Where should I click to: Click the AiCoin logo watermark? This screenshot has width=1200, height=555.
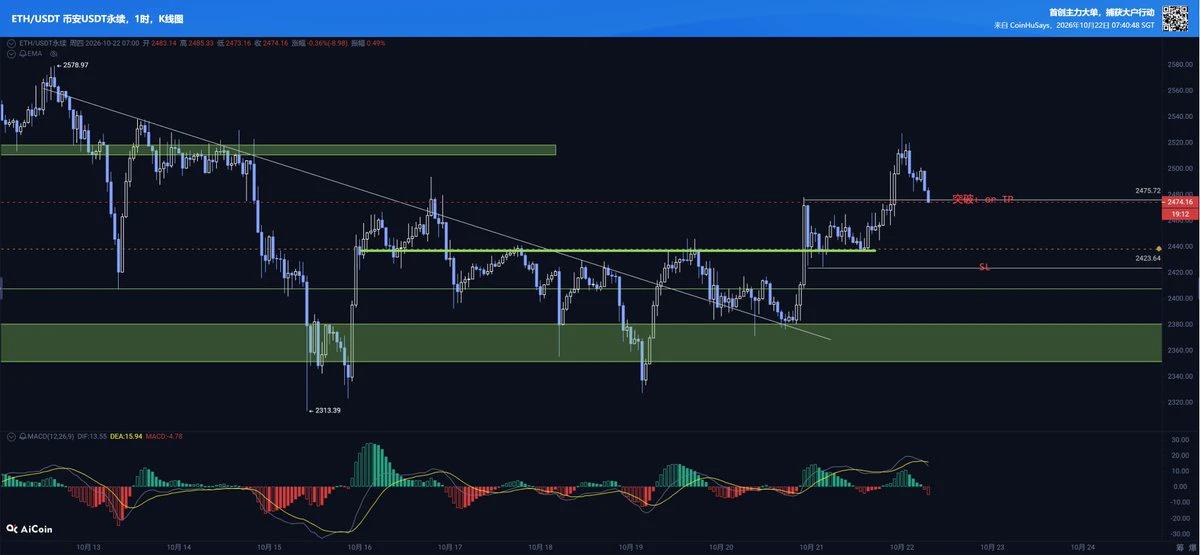(27, 527)
